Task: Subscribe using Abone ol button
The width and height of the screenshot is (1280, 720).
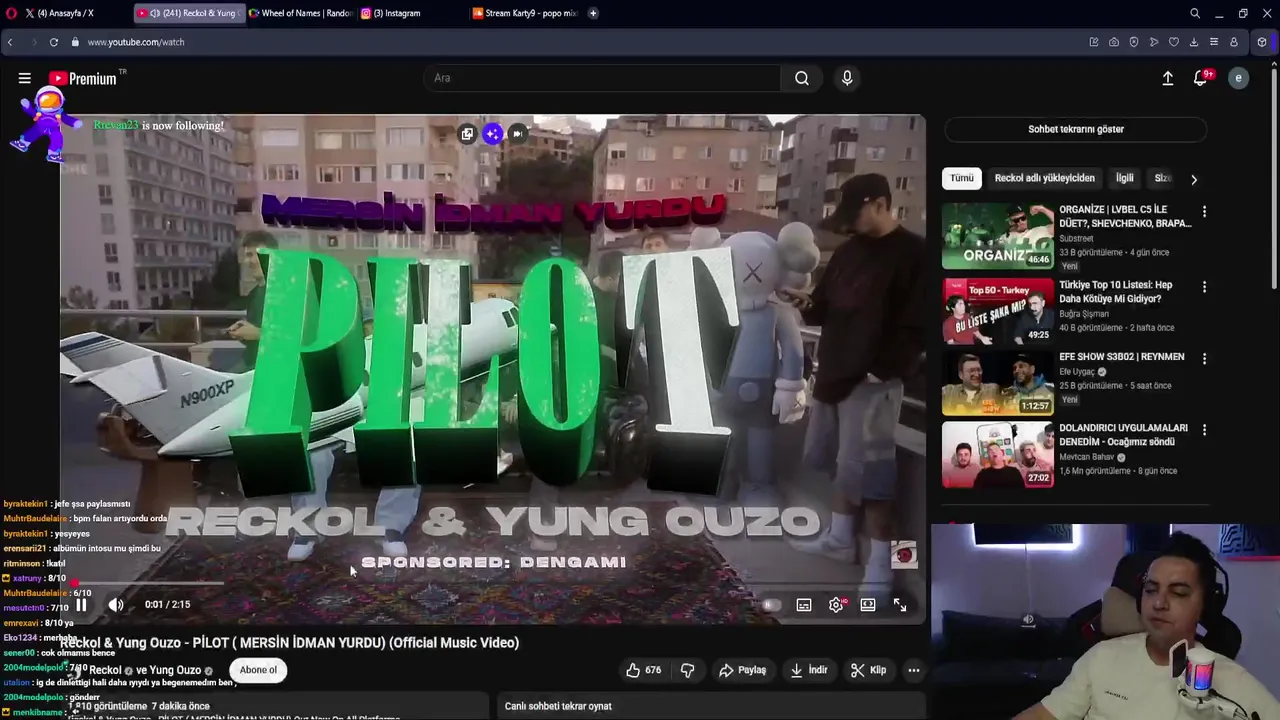Action: [258, 670]
